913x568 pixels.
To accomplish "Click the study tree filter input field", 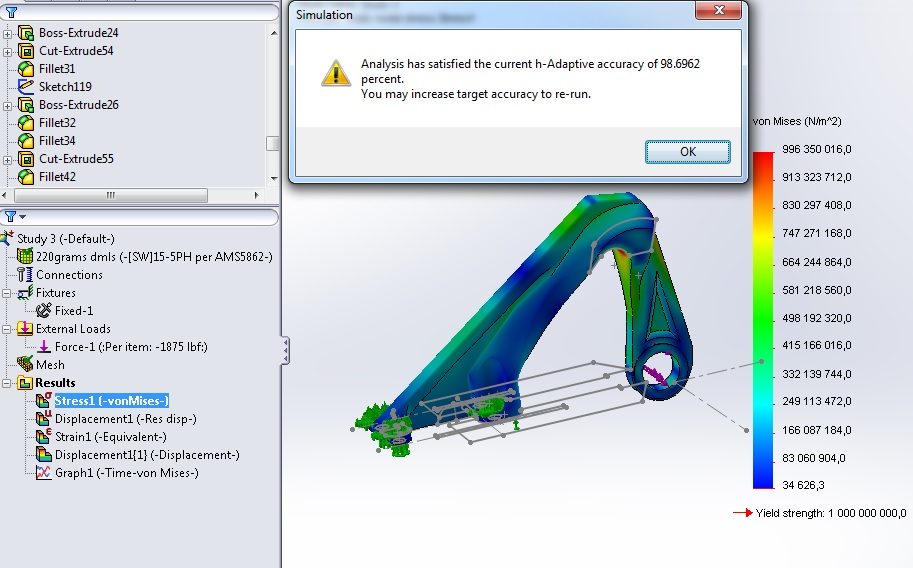I will click(x=140, y=217).
